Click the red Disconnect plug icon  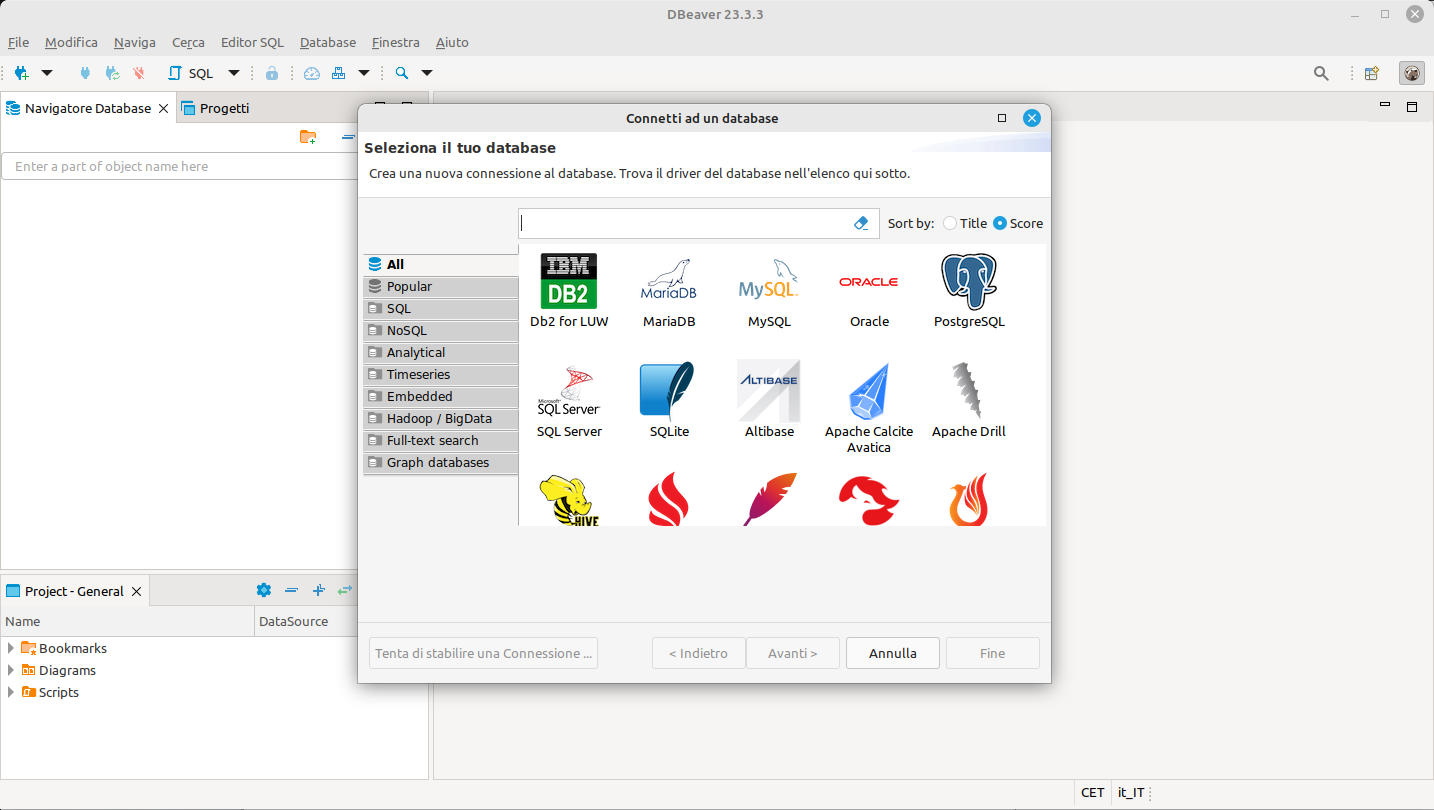click(139, 73)
